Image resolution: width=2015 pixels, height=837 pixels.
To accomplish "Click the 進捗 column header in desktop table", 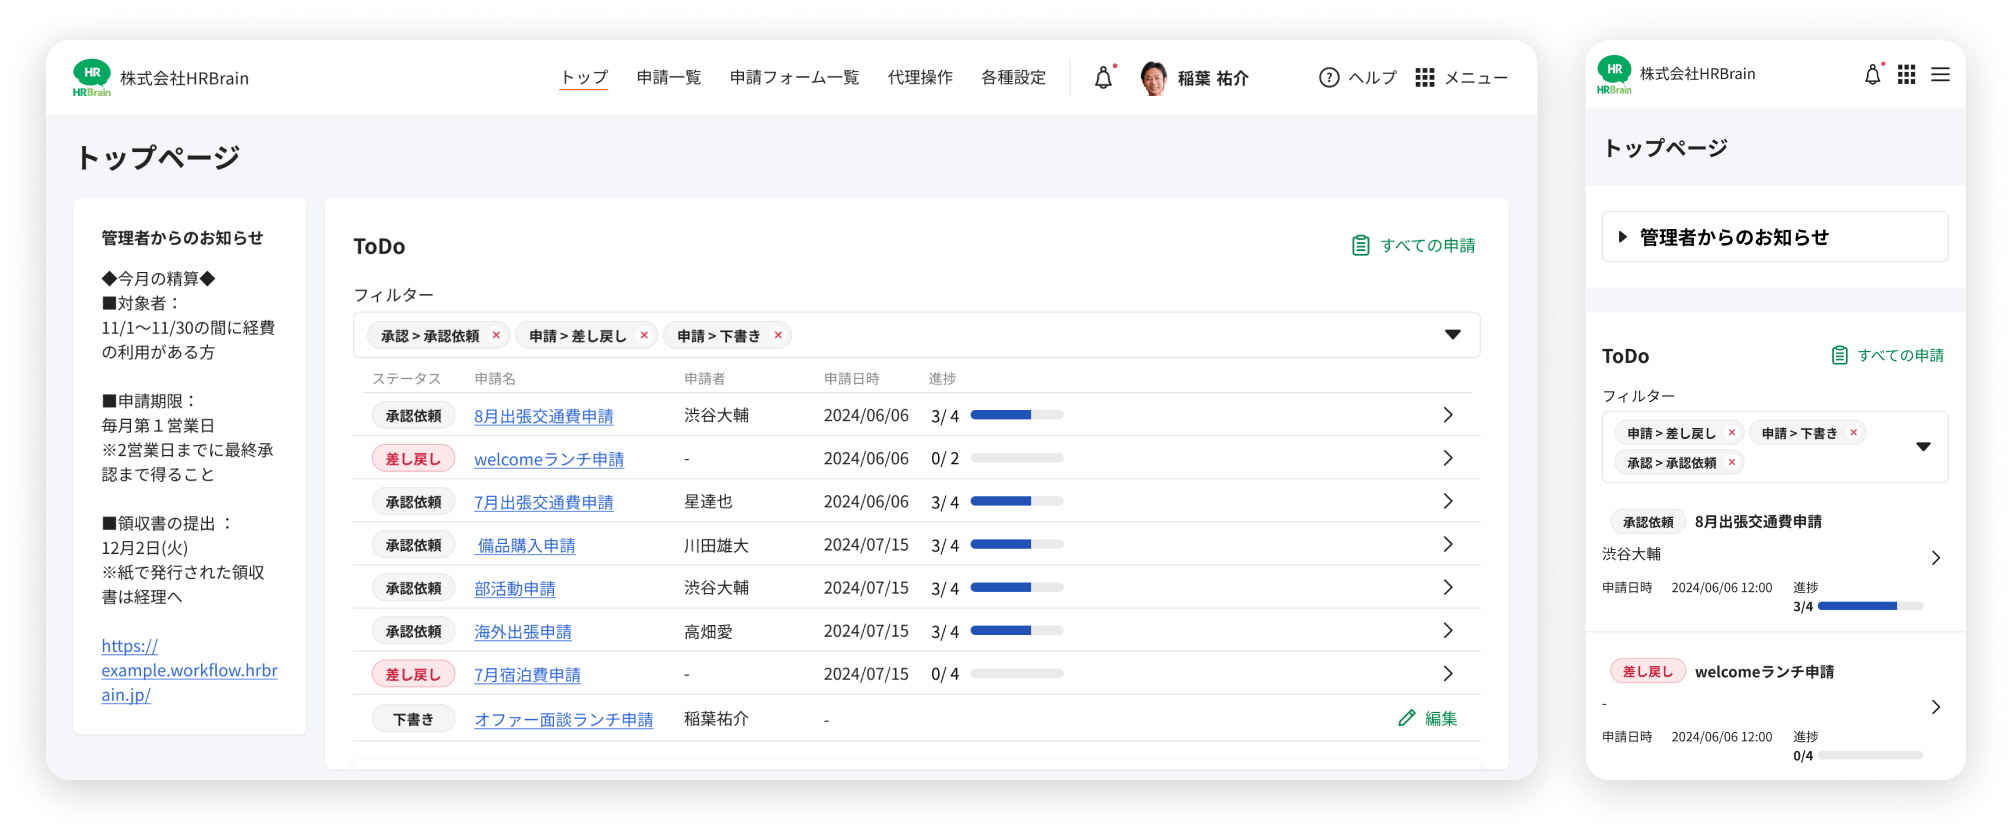I will point(942,378).
